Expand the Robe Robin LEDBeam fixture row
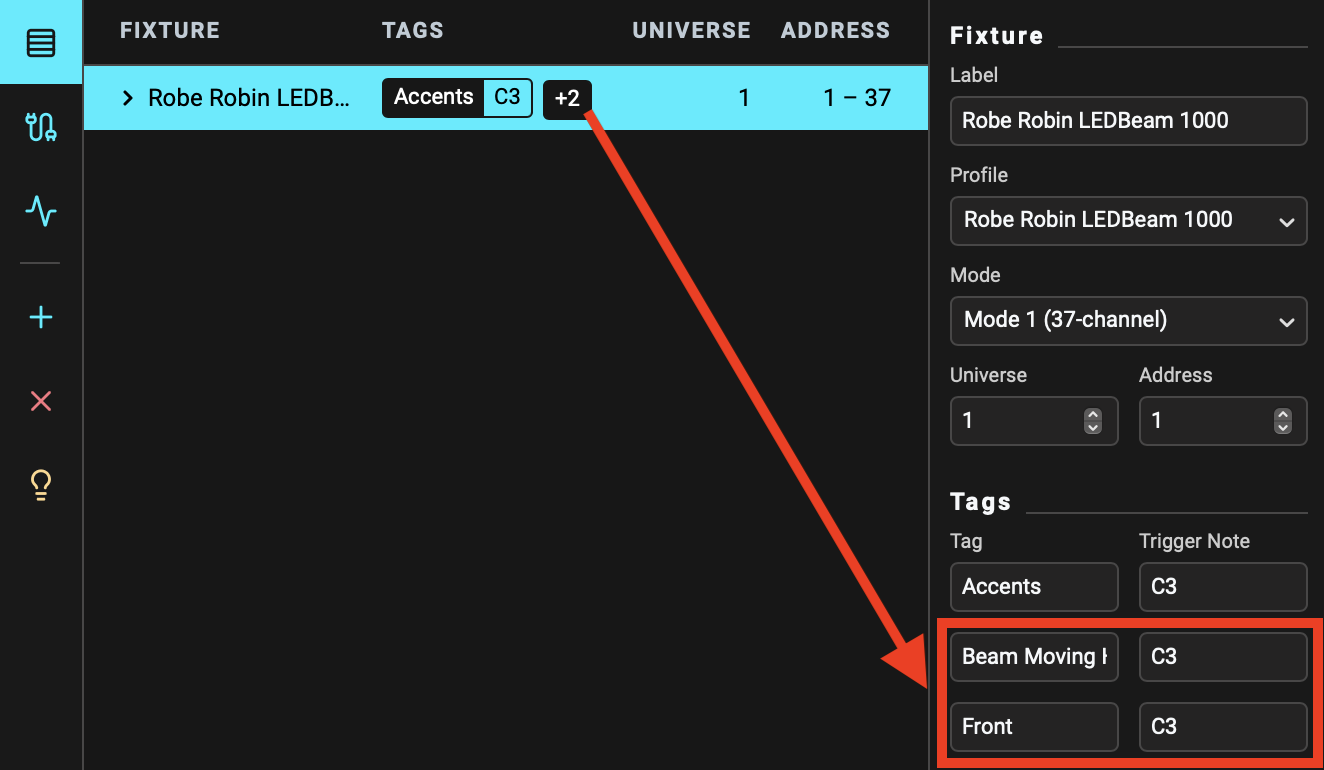Viewport: 1324px width, 770px height. (127, 98)
